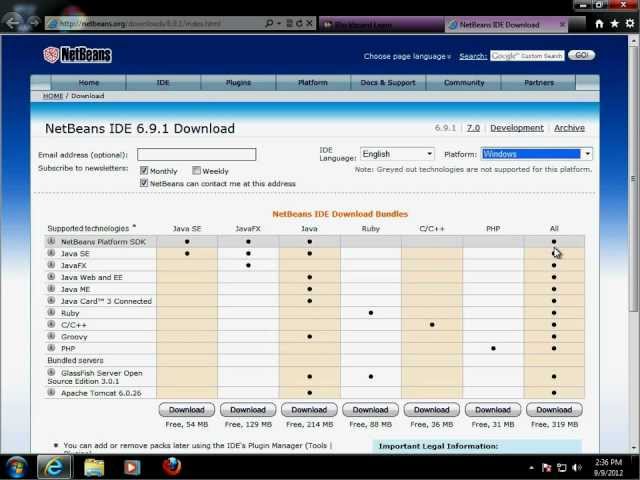Open Firefox from the taskbar
Image resolution: width=640 pixels, height=480 pixels.
172,467
